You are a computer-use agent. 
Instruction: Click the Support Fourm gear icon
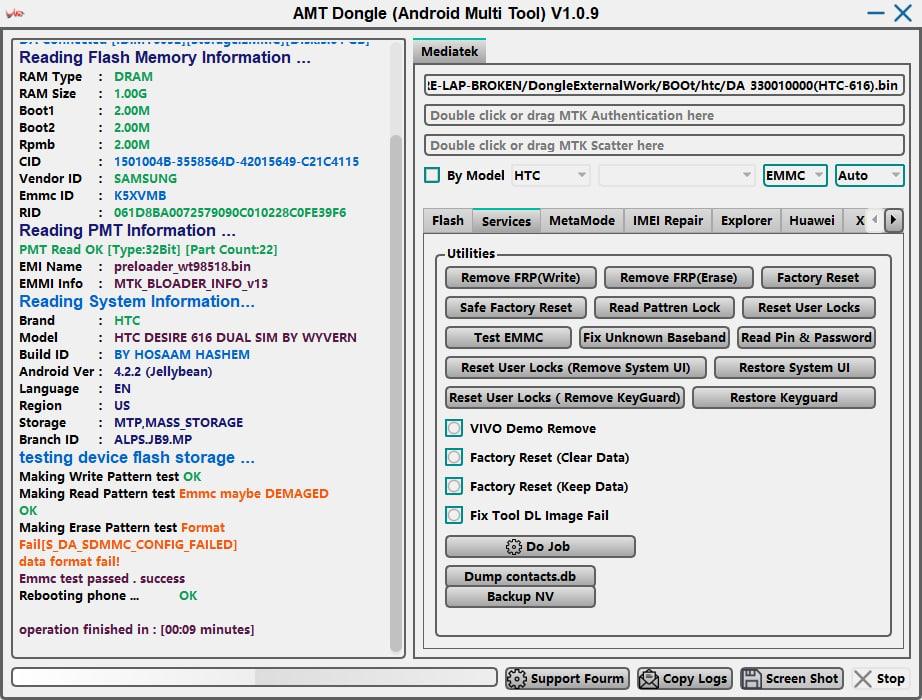(x=516, y=678)
